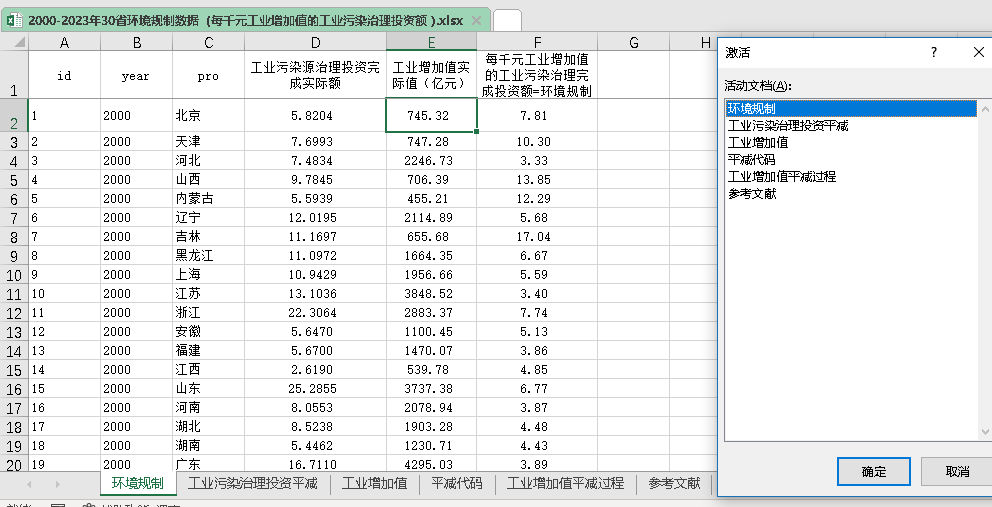Click the 'pro' header cell
Image resolution: width=992 pixels, height=507 pixels.
point(209,75)
